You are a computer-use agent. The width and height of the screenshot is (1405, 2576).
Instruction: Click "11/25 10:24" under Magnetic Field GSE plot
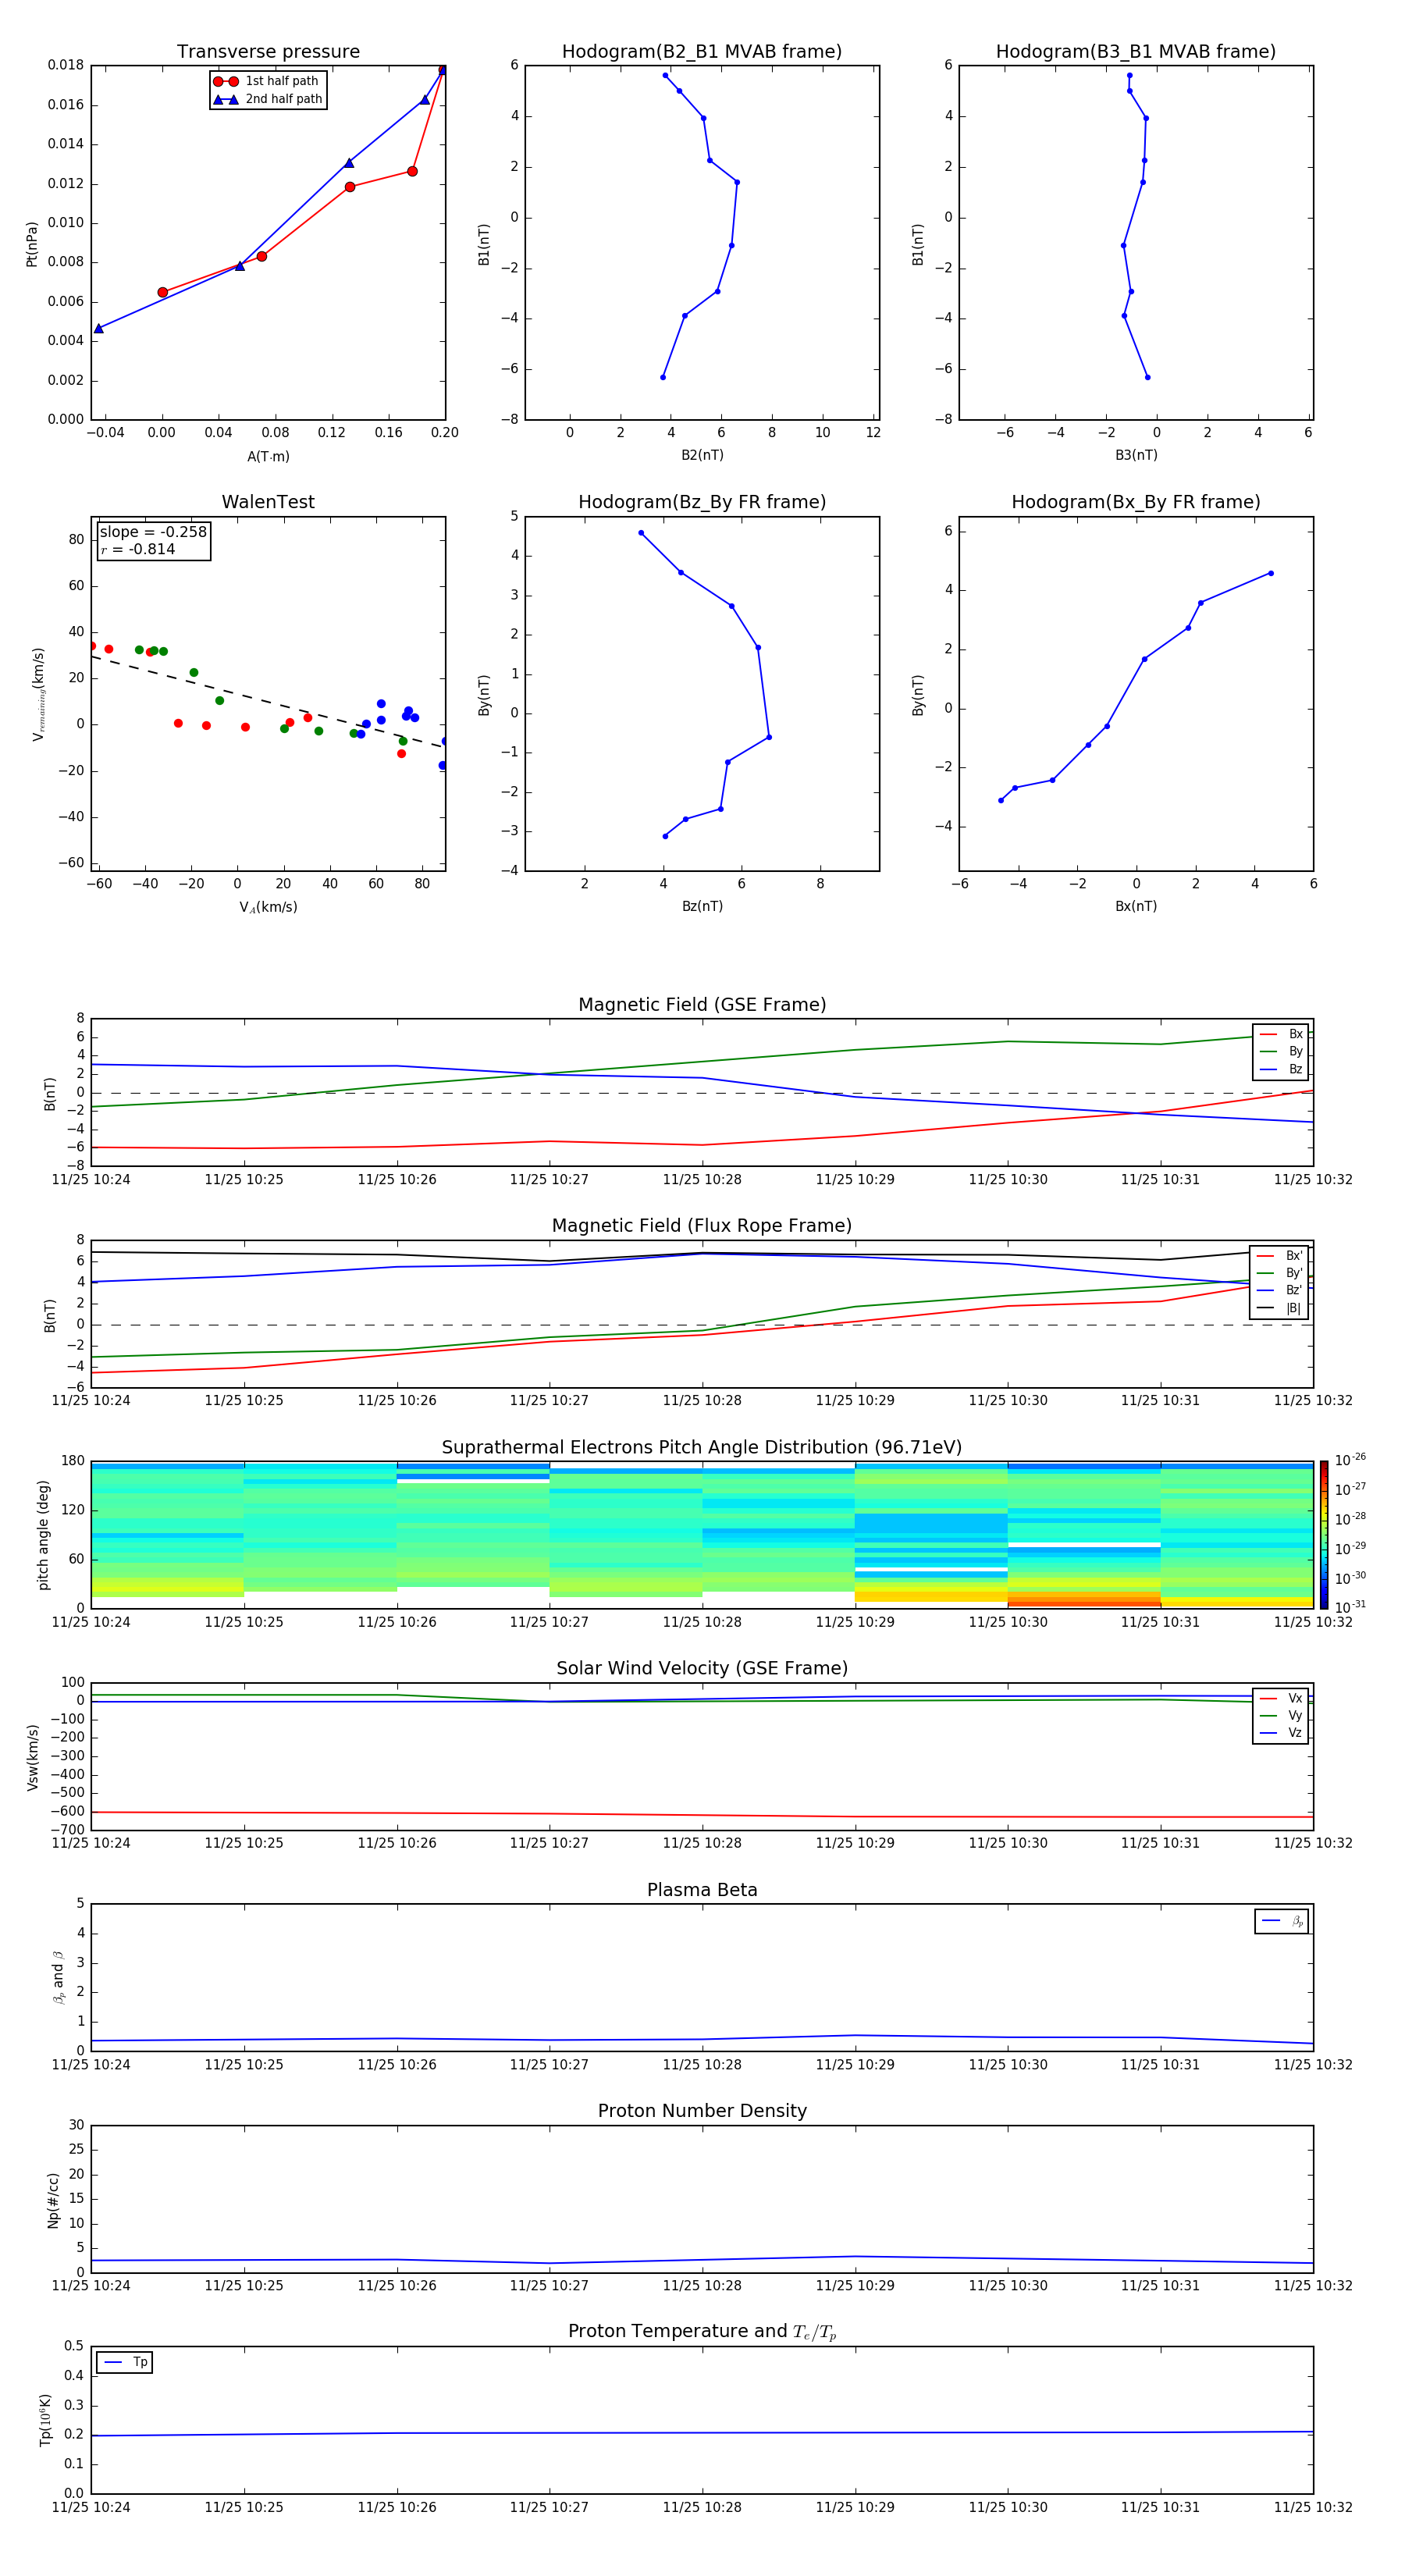91,1179
